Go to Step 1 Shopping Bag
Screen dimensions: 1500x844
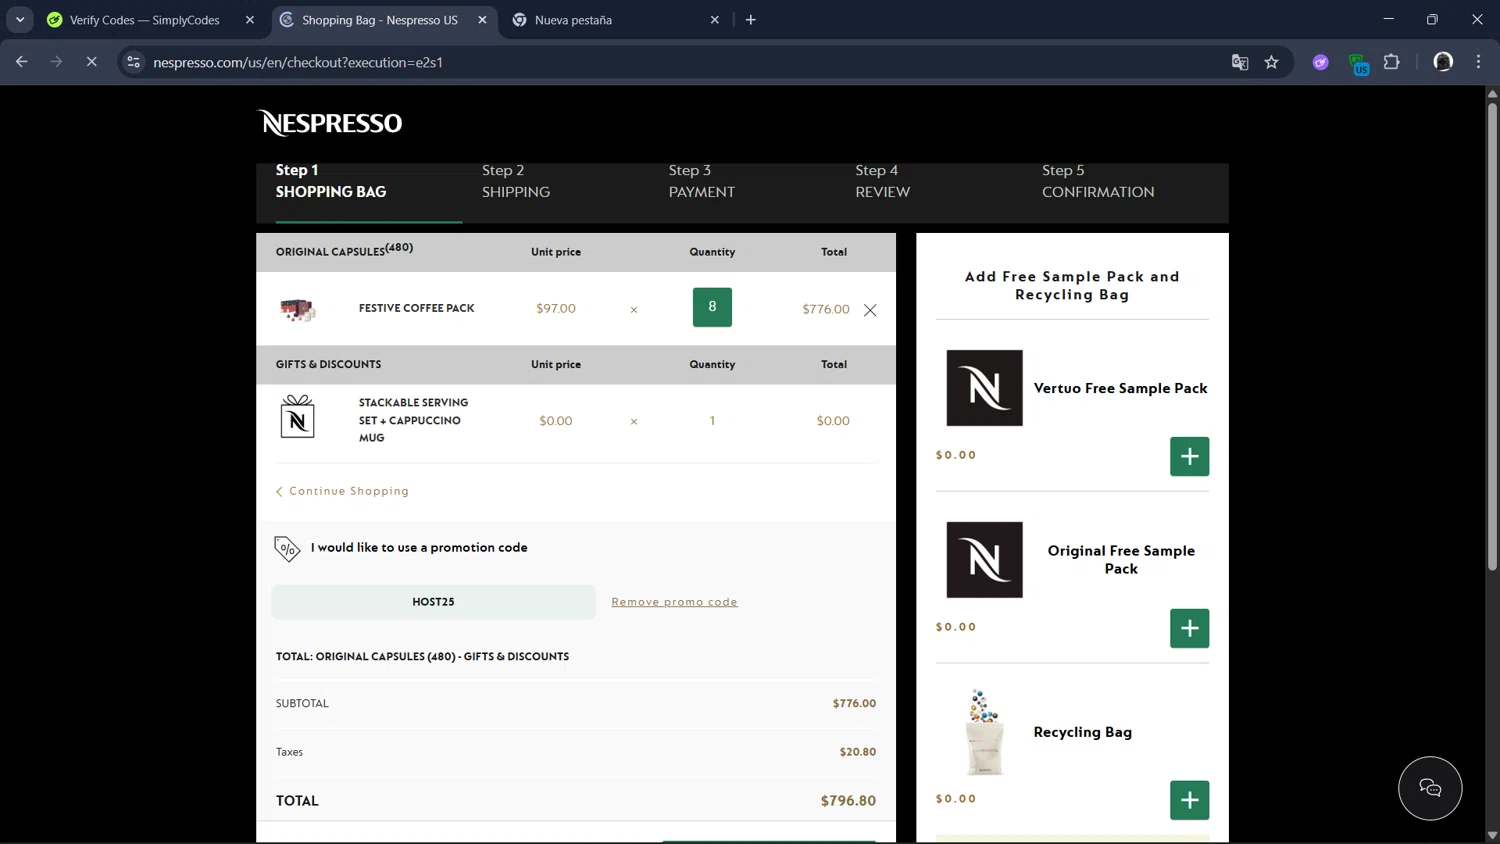[x=330, y=181]
